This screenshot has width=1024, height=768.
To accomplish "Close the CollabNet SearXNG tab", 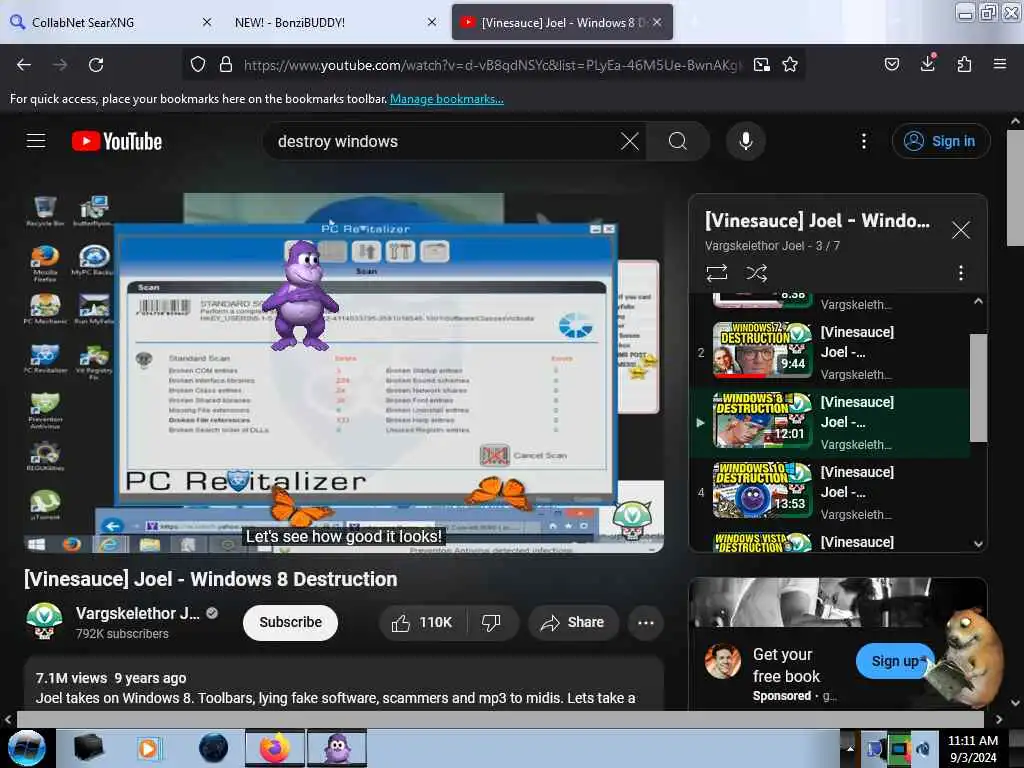I will tap(206, 22).
